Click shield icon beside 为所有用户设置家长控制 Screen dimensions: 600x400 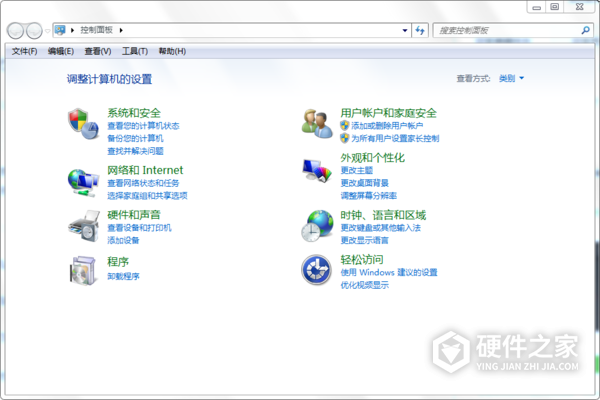click(344, 138)
